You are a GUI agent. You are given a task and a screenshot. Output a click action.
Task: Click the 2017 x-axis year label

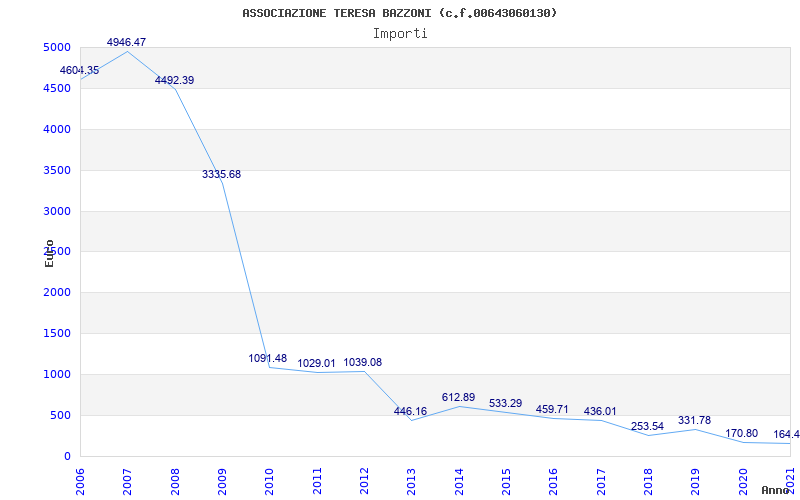tap(601, 481)
